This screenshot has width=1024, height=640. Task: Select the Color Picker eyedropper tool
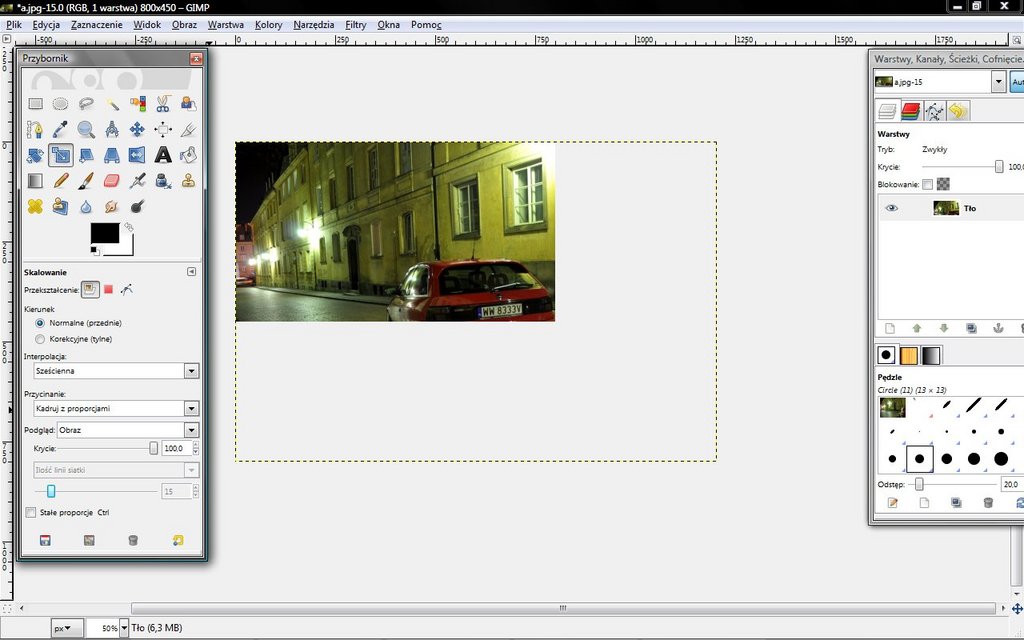61,129
